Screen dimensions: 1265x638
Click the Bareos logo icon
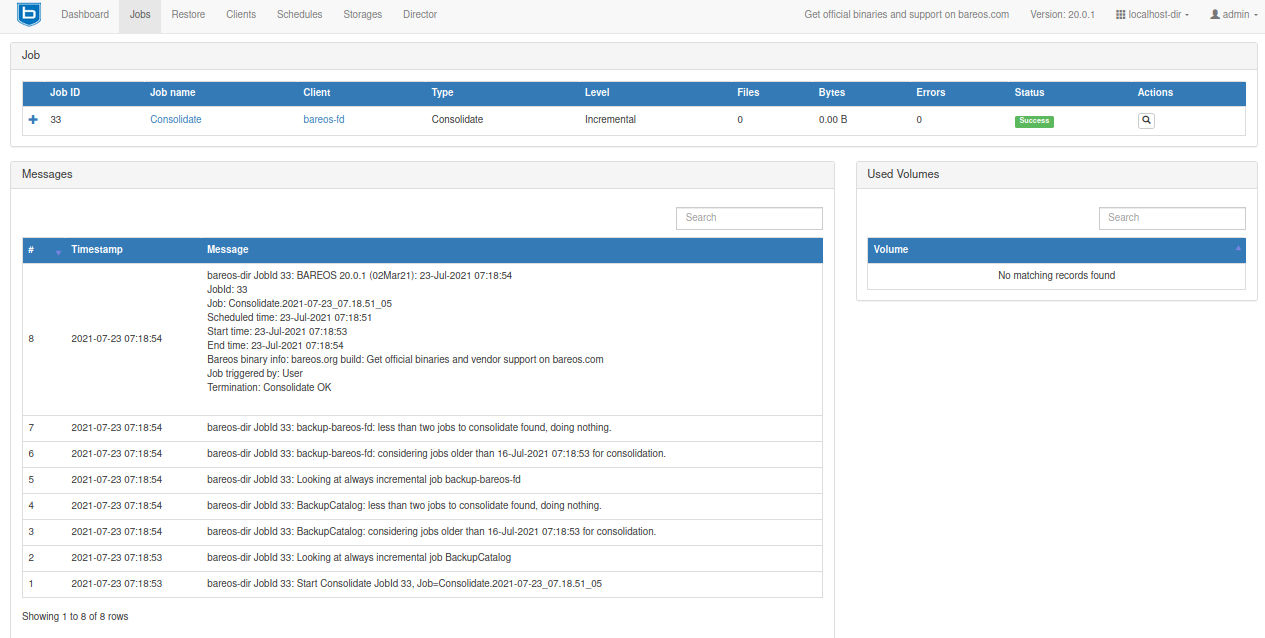29,15
